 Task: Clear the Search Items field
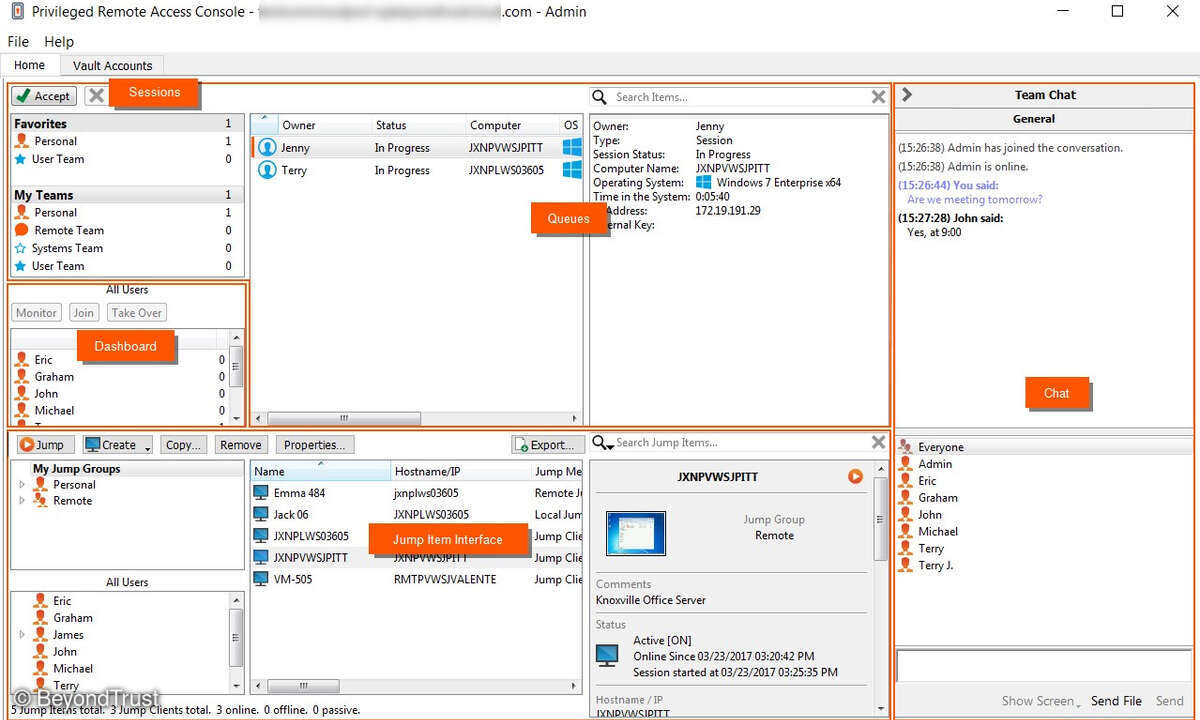[x=878, y=97]
